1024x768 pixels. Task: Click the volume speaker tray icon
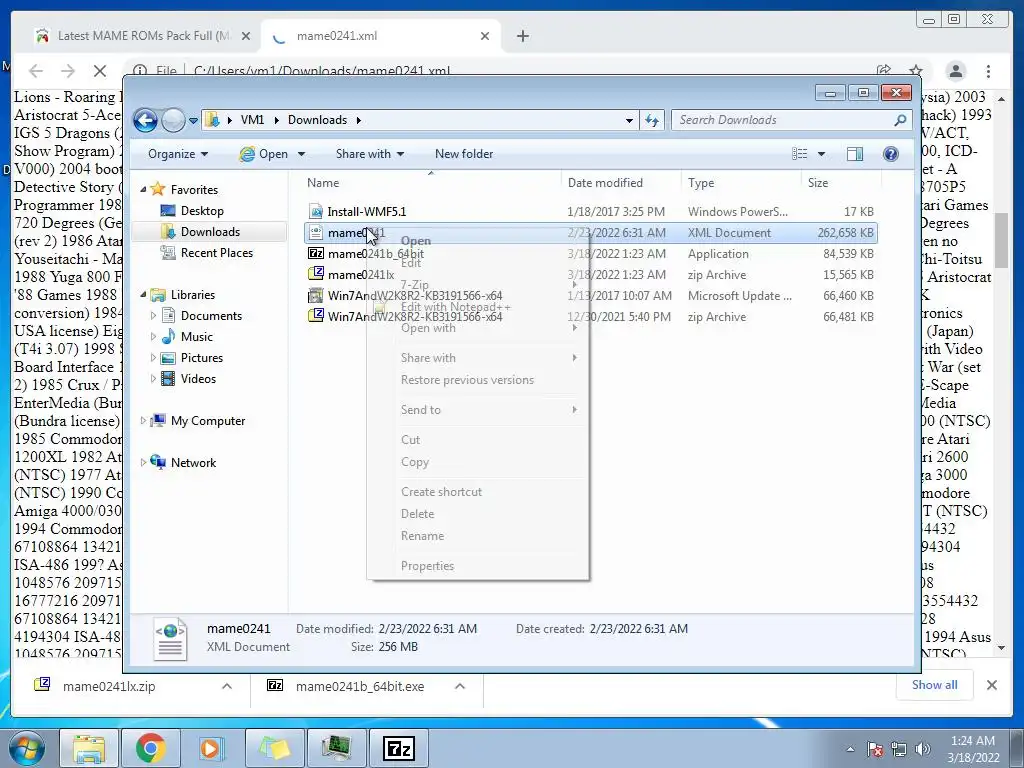click(922, 749)
